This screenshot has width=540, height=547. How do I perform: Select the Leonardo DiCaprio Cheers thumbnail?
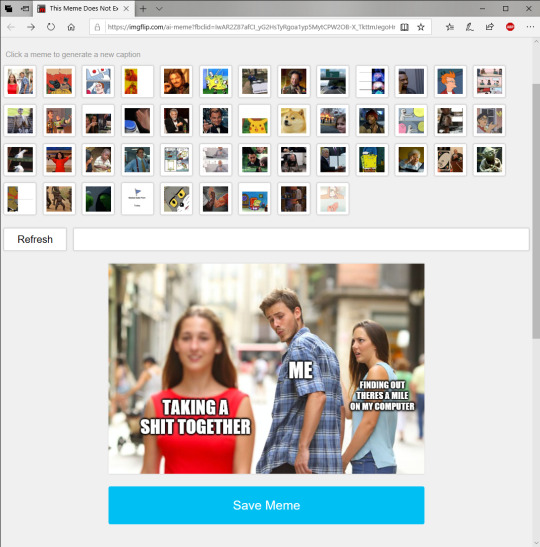tap(216, 120)
